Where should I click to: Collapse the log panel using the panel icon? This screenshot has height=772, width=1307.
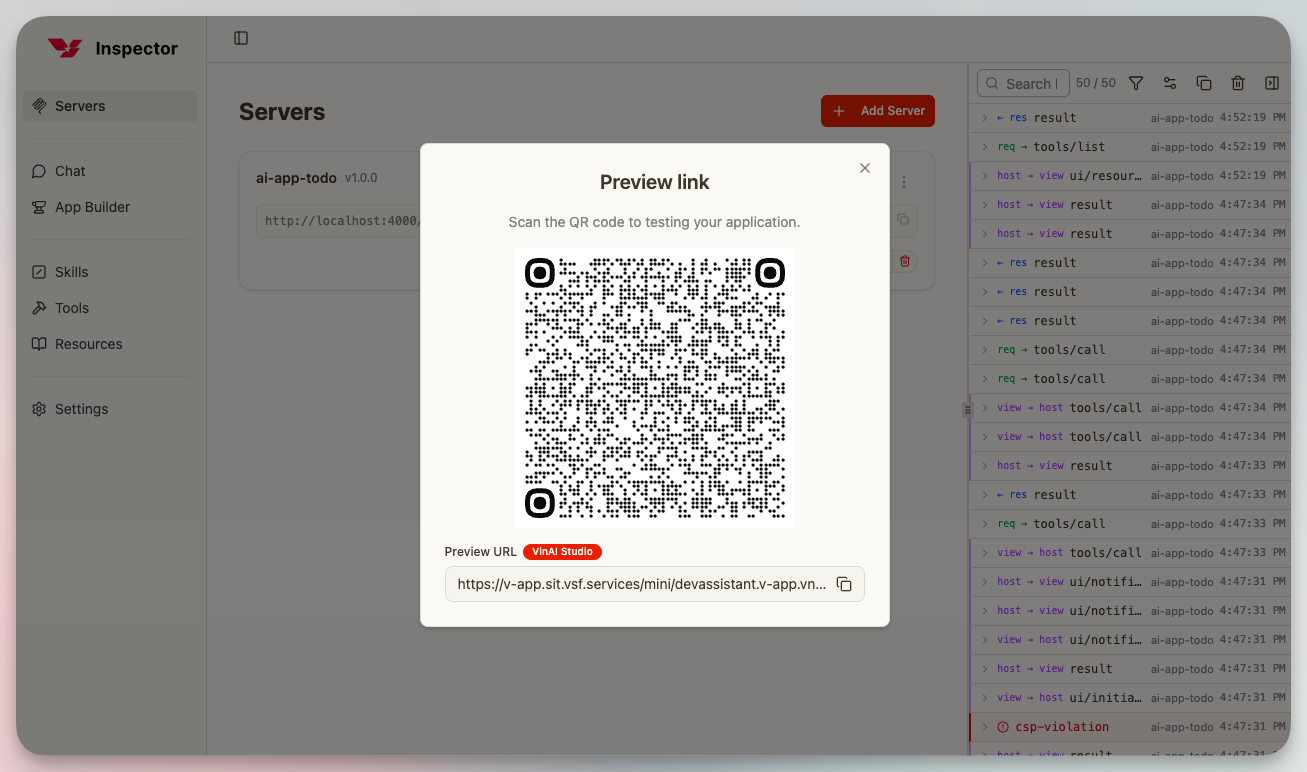tap(1272, 83)
